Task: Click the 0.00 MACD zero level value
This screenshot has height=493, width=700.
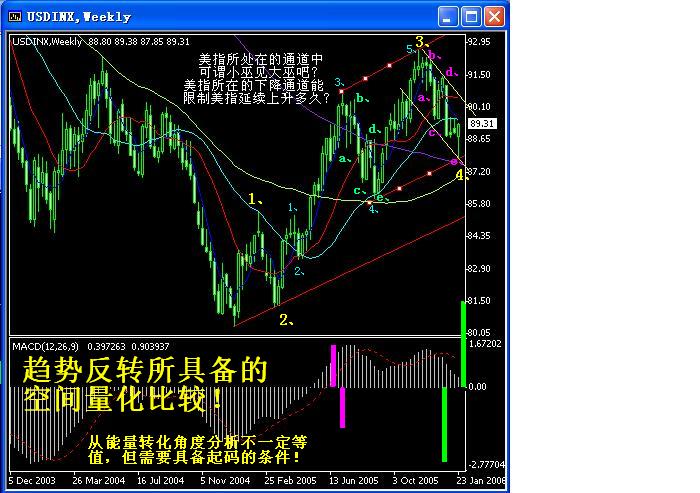Action: click(x=477, y=387)
